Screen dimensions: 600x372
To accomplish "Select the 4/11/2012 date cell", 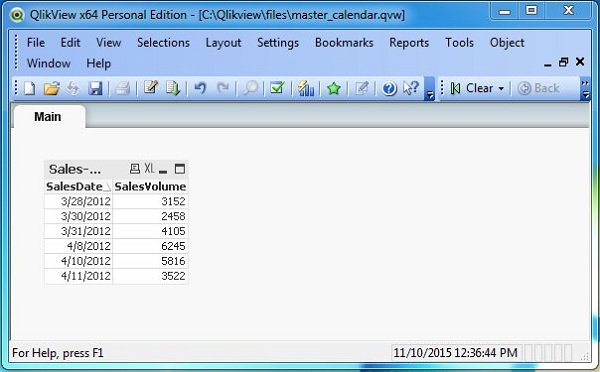I will [78, 276].
